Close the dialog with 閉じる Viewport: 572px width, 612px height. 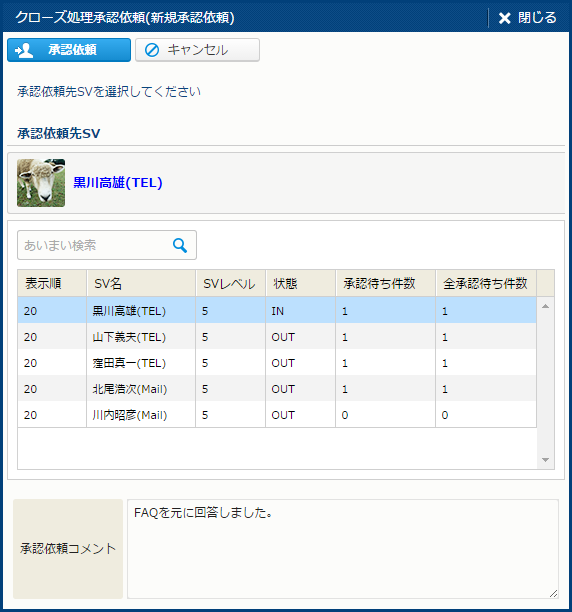click(x=528, y=18)
